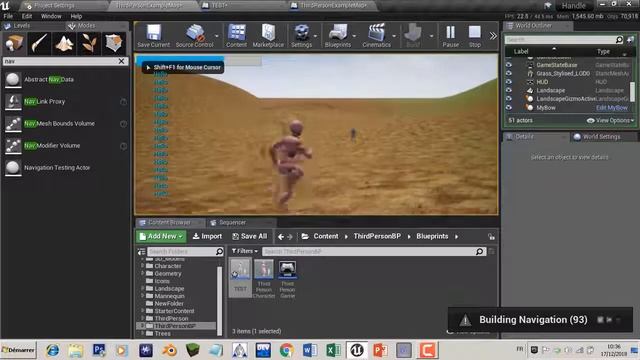Open View Options in World Outliner
The width and height of the screenshot is (640, 360).
(x=610, y=120)
